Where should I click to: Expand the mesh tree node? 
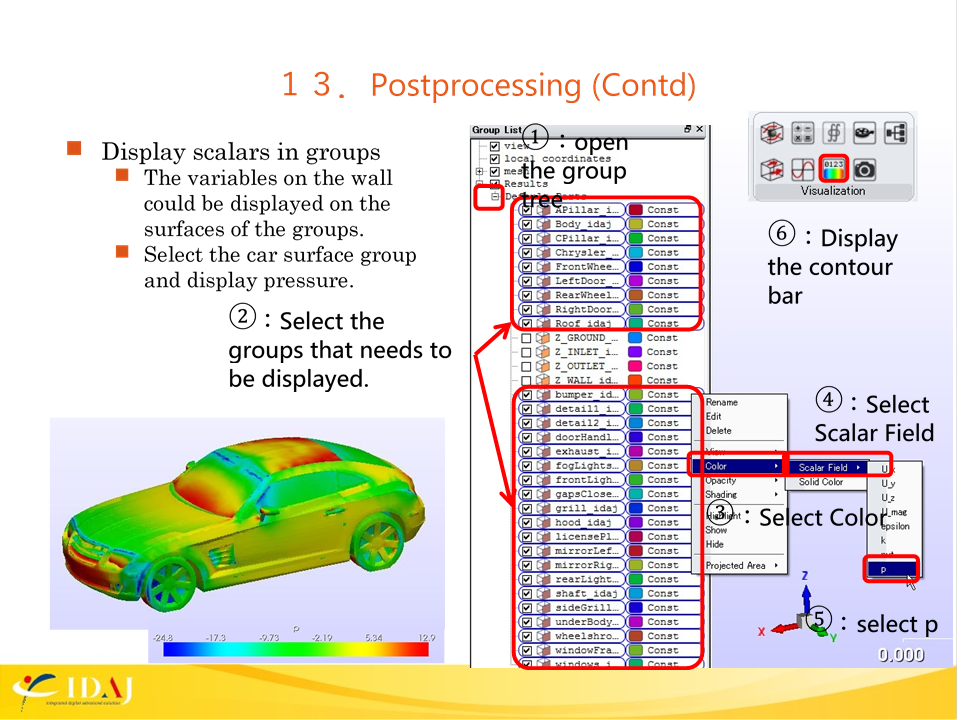pyautogui.click(x=481, y=172)
